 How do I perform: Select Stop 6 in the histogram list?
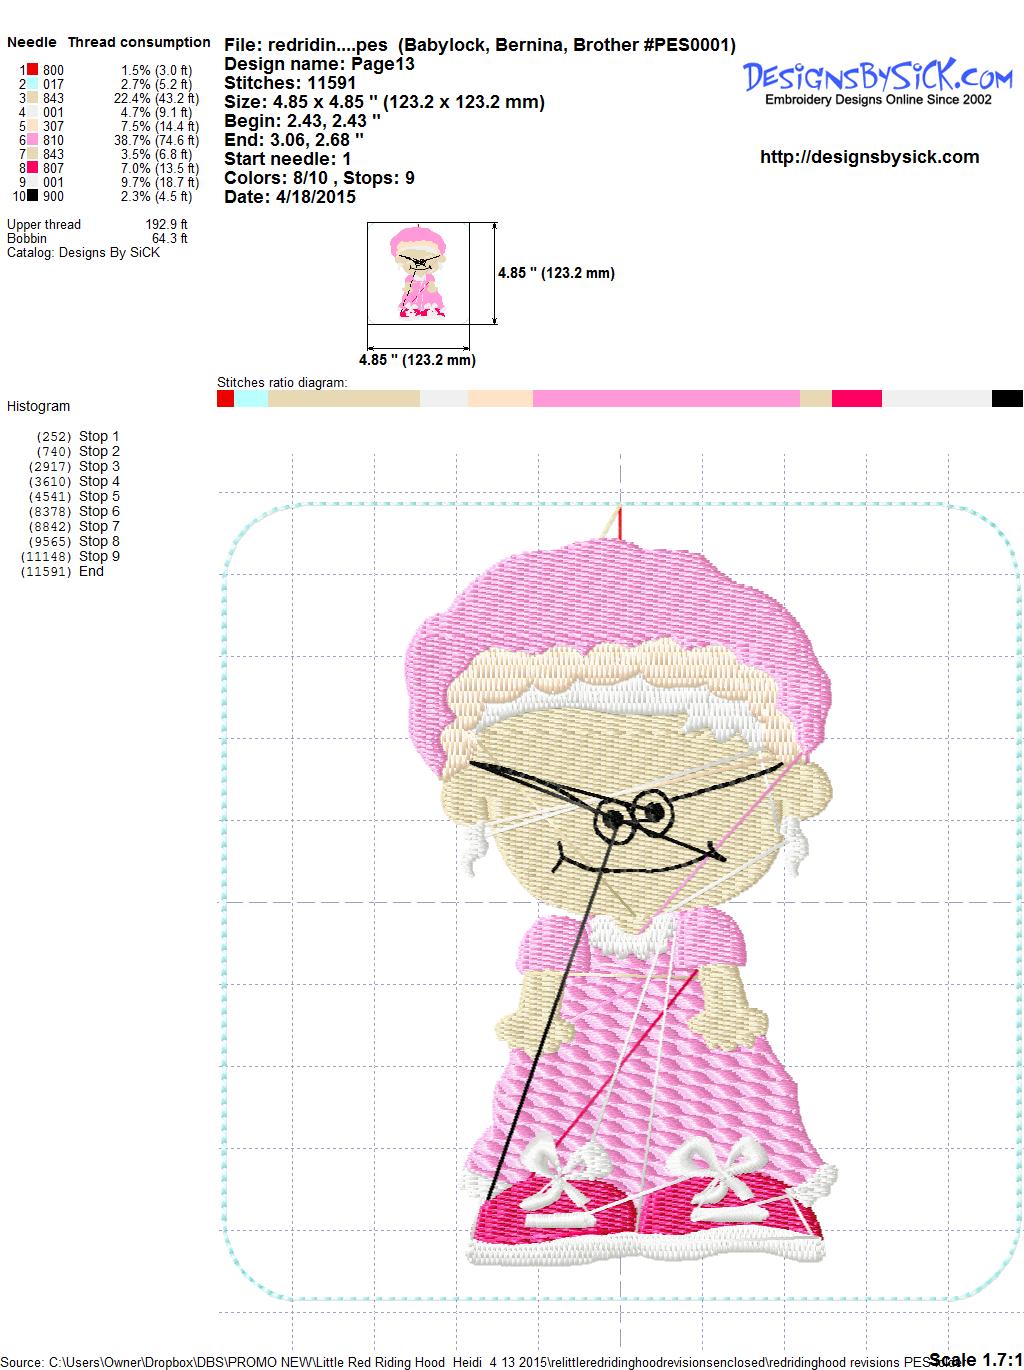pyautogui.click(x=98, y=511)
